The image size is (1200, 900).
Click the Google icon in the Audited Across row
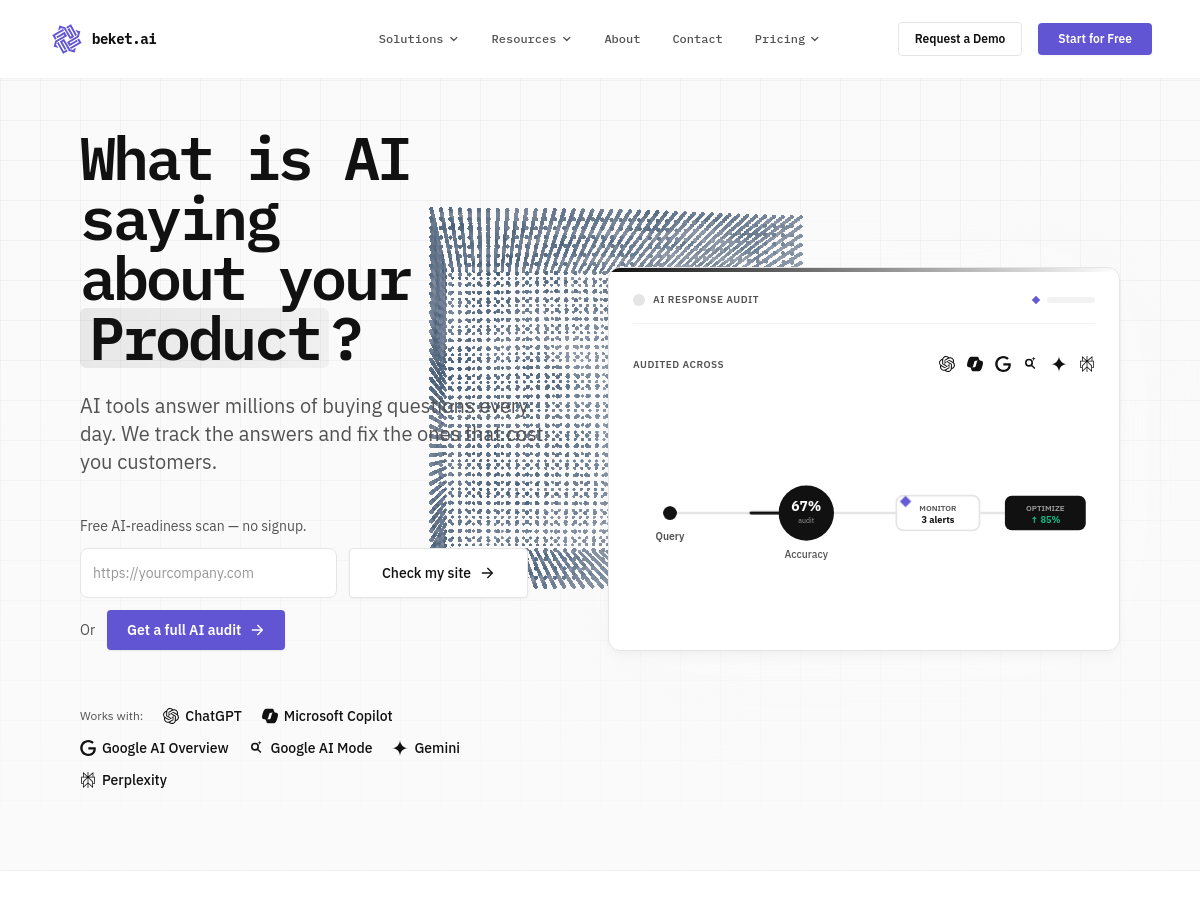pyautogui.click(x=1003, y=364)
